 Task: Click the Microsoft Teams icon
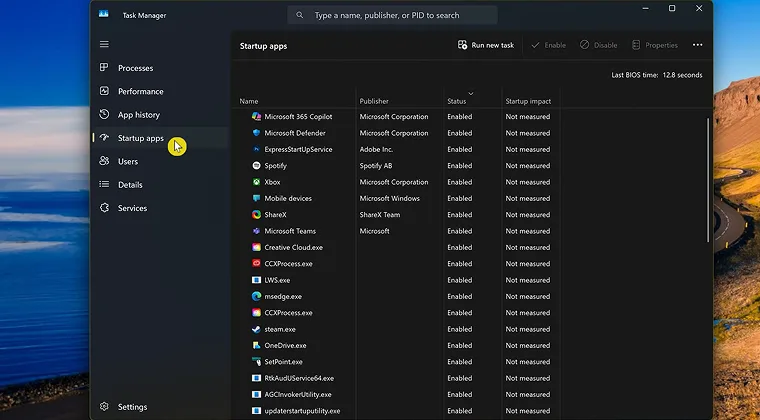pyautogui.click(x=256, y=231)
